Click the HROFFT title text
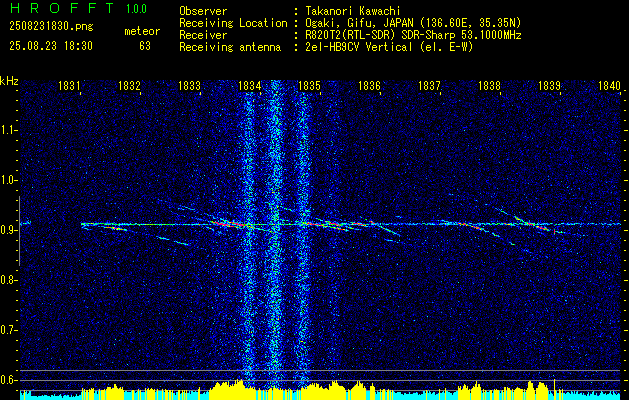Image resolution: width=629 pixels, height=400 pixels. pyautogui.click(x=63, y=8)
